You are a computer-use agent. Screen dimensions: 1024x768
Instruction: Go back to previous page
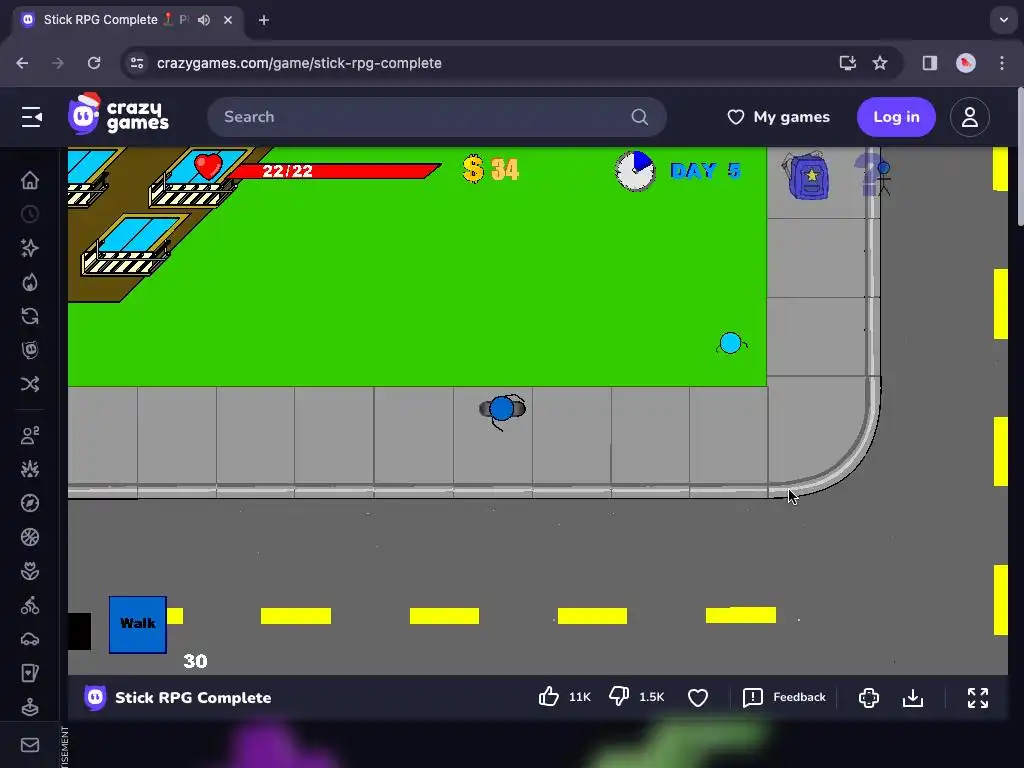[22, 63]
